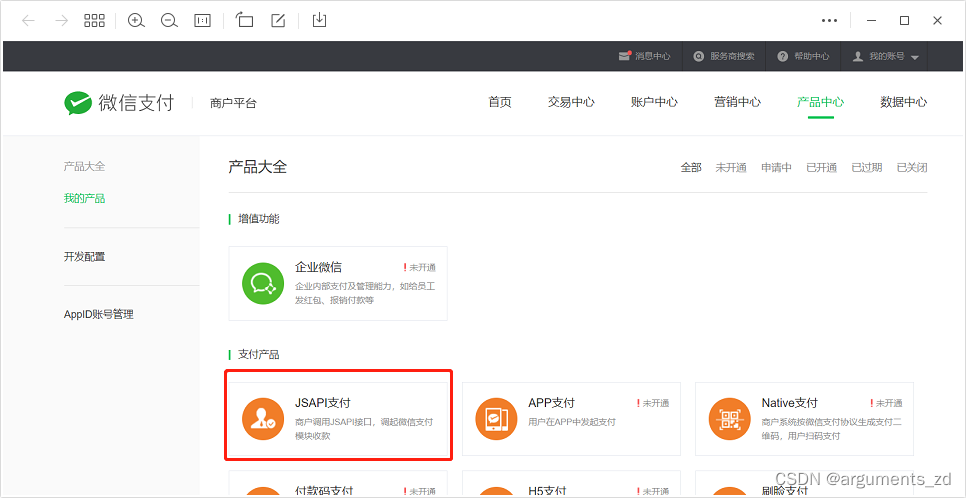Click the 商户平台 label
Image resolution: width=966 pixels, height=498 pixels.
click(233, 104)
